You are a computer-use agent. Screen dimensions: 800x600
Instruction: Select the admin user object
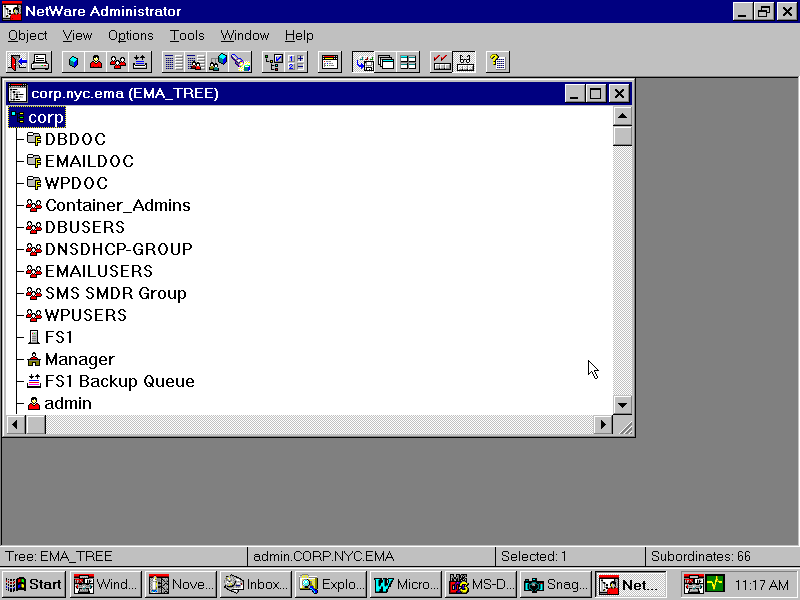[x=68, y=403]
